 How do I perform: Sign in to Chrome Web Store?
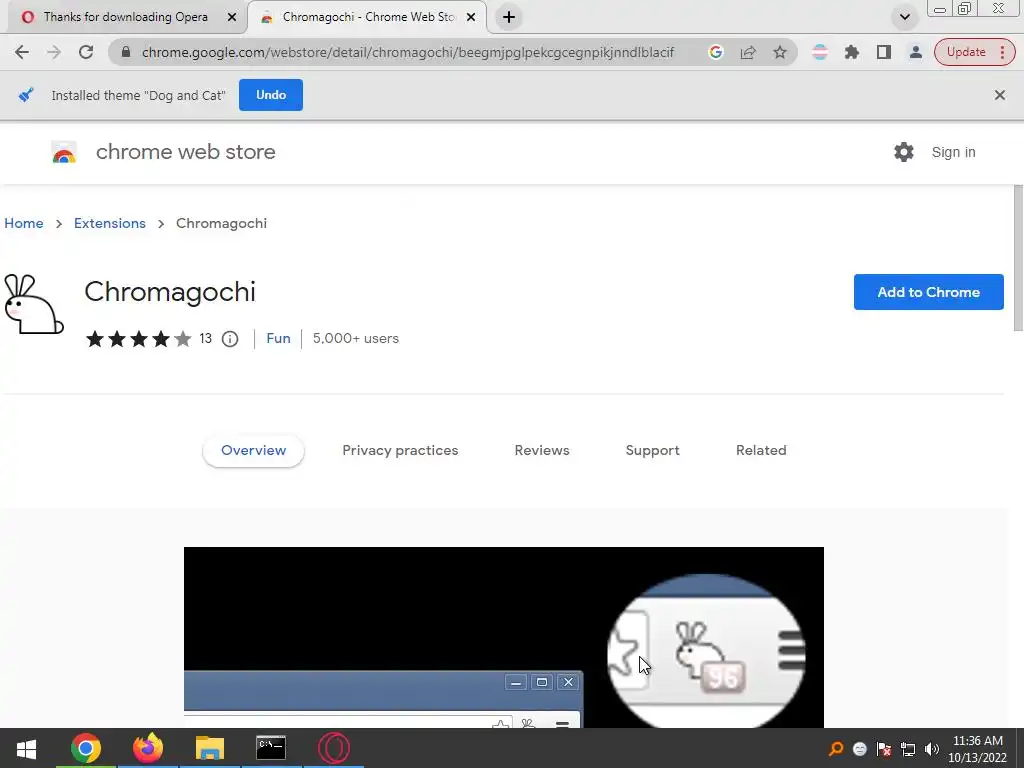tap(953, 152)
